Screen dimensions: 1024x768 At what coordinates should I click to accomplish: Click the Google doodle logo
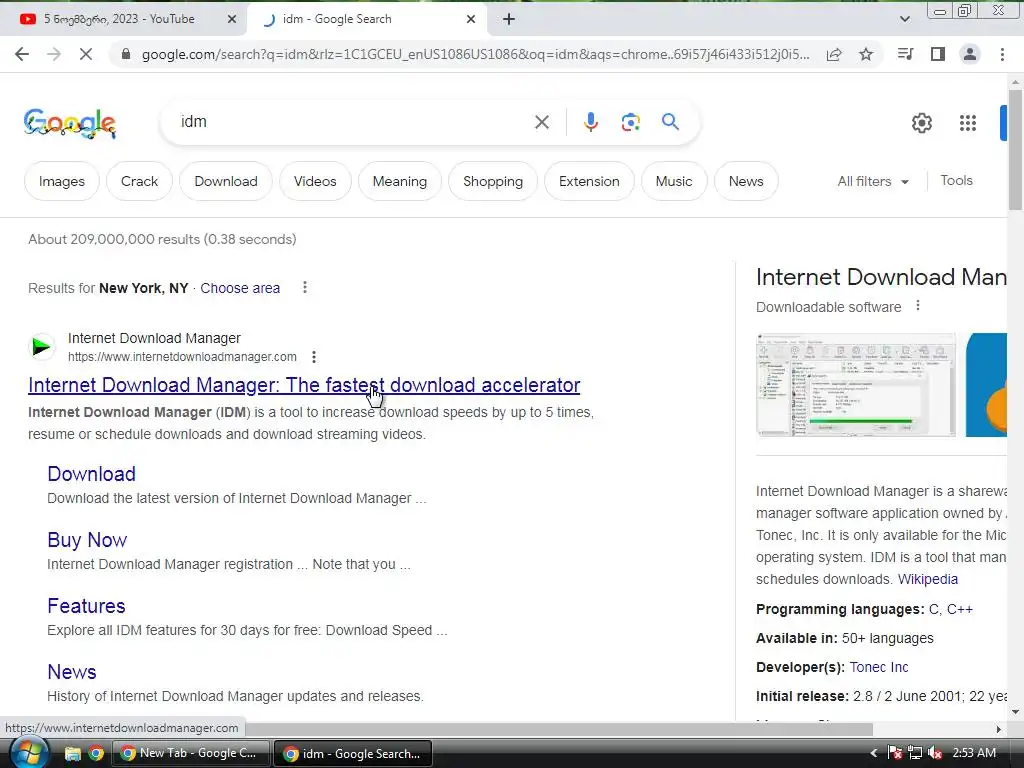(x=70, y=123)
